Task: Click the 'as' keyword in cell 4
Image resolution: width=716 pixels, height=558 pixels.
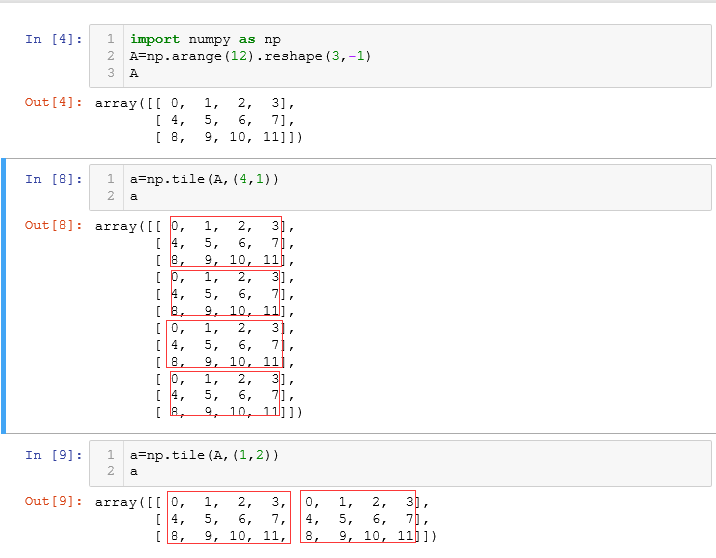Action: pos(247,40)
